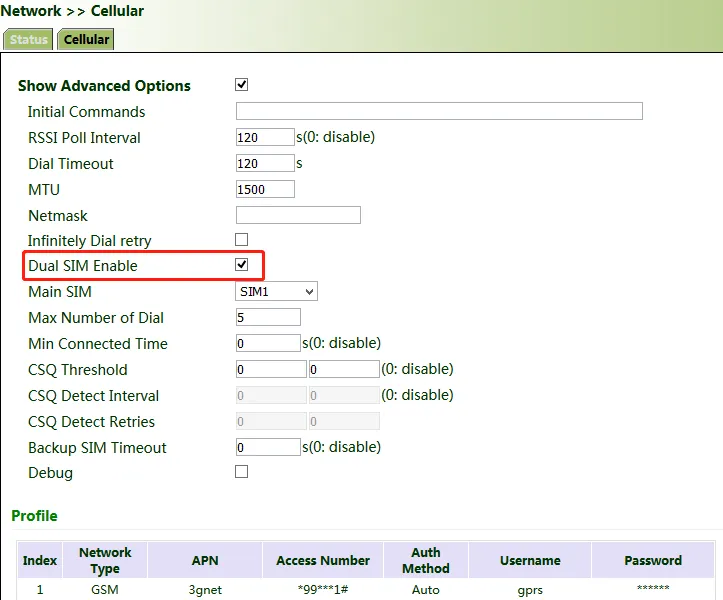Viewport: 723px width, 600px height.
Task: Uncheck Show Advanced Options checkbox
Action: point(242,84)
